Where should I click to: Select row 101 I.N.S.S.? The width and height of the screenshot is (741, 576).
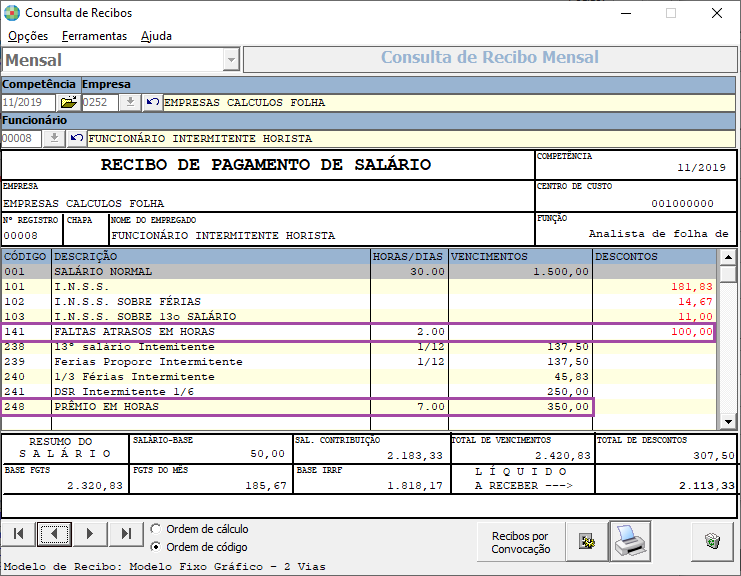pos(359,286)
